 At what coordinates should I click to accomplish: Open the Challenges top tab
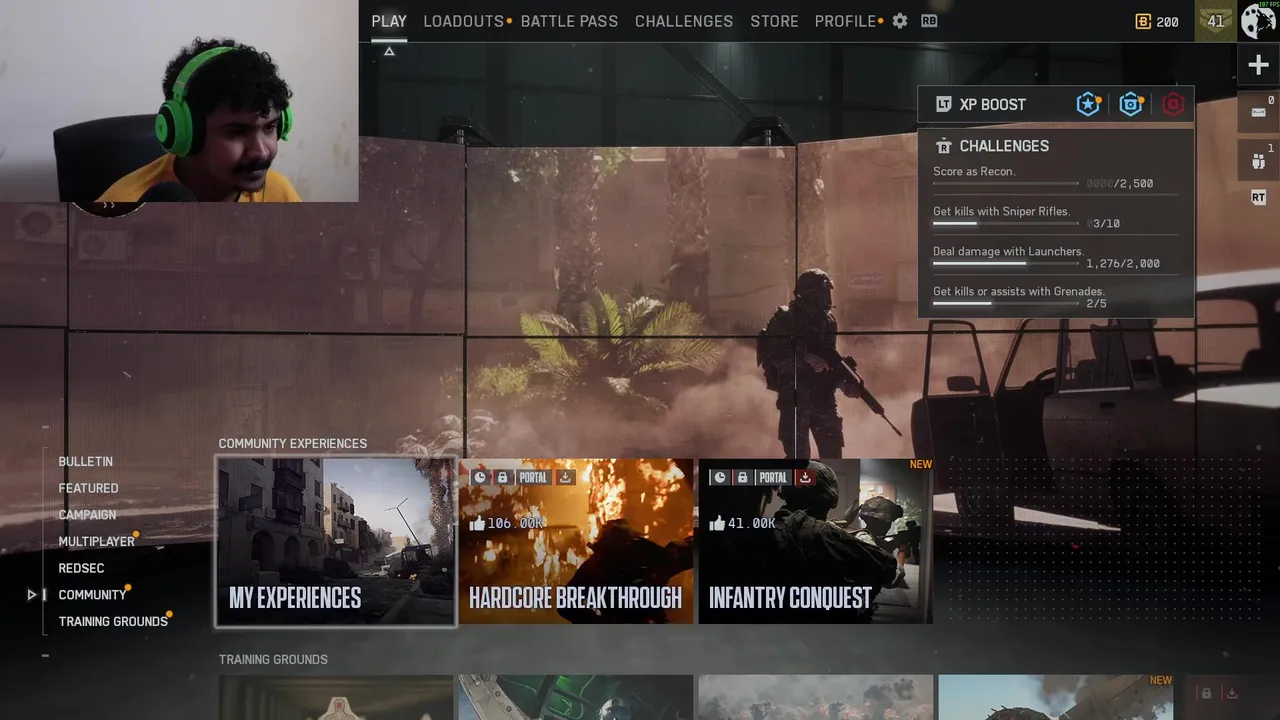point(684,21)
